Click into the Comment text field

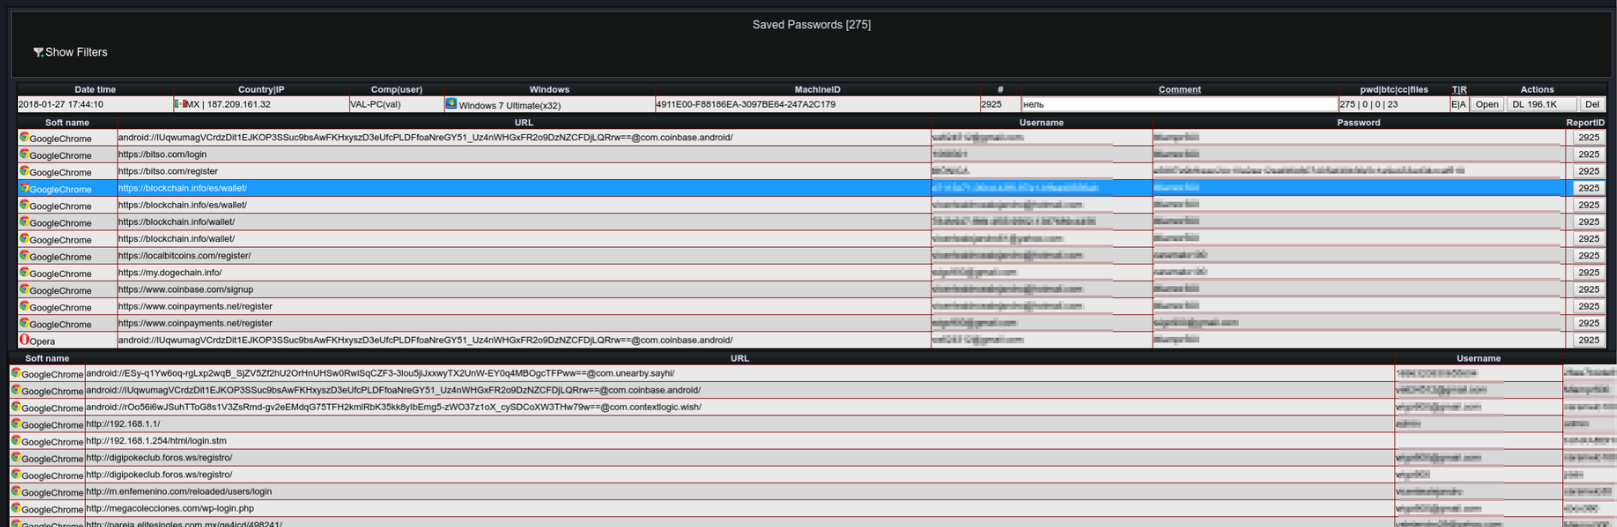point(1178,104)
